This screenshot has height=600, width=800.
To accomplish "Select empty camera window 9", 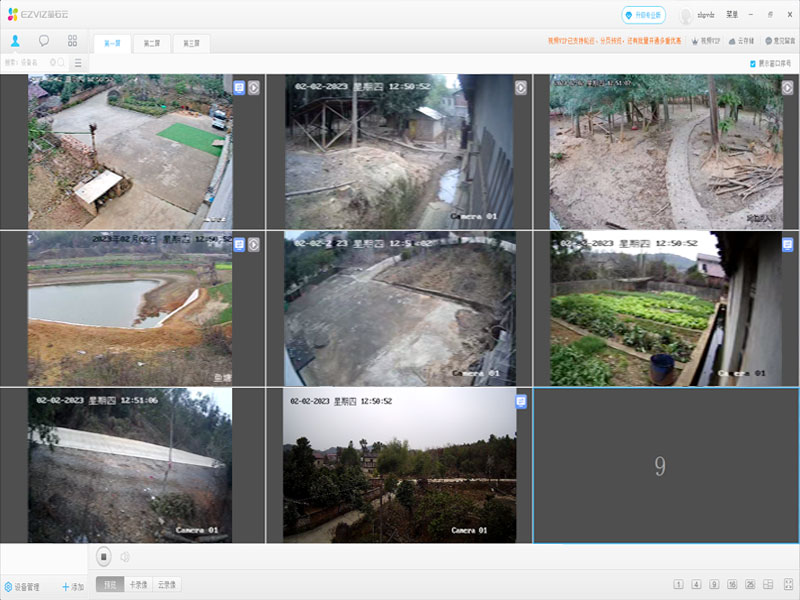I will 660,466.
